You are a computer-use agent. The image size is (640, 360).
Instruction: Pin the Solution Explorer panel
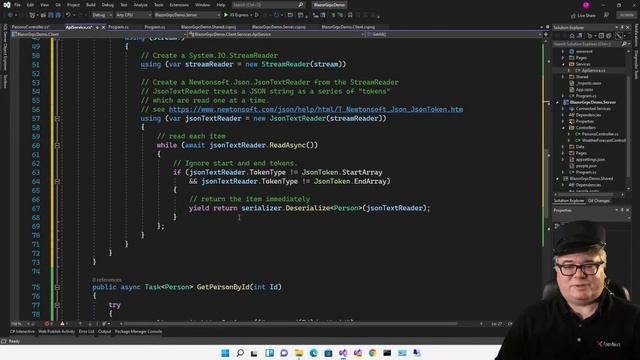(622, 27)
